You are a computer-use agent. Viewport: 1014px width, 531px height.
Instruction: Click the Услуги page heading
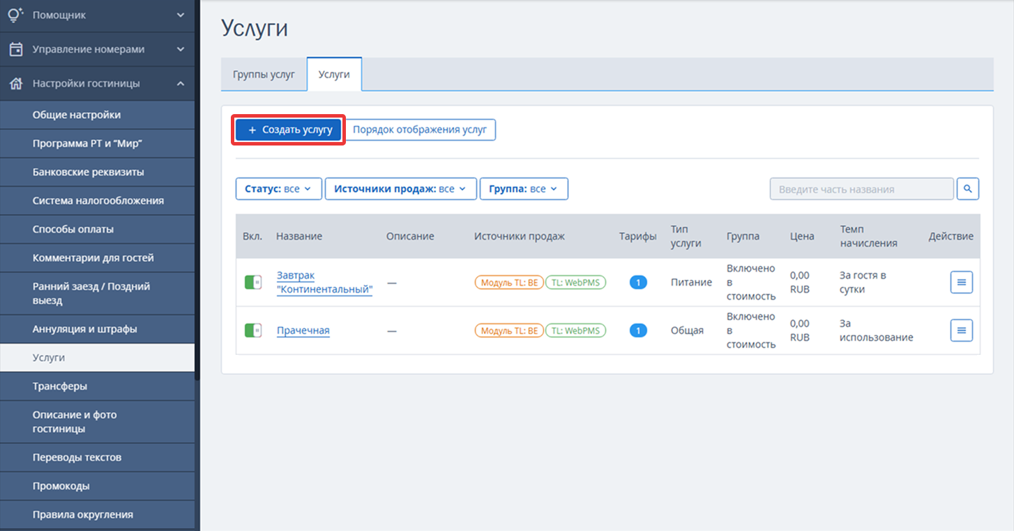254,28
